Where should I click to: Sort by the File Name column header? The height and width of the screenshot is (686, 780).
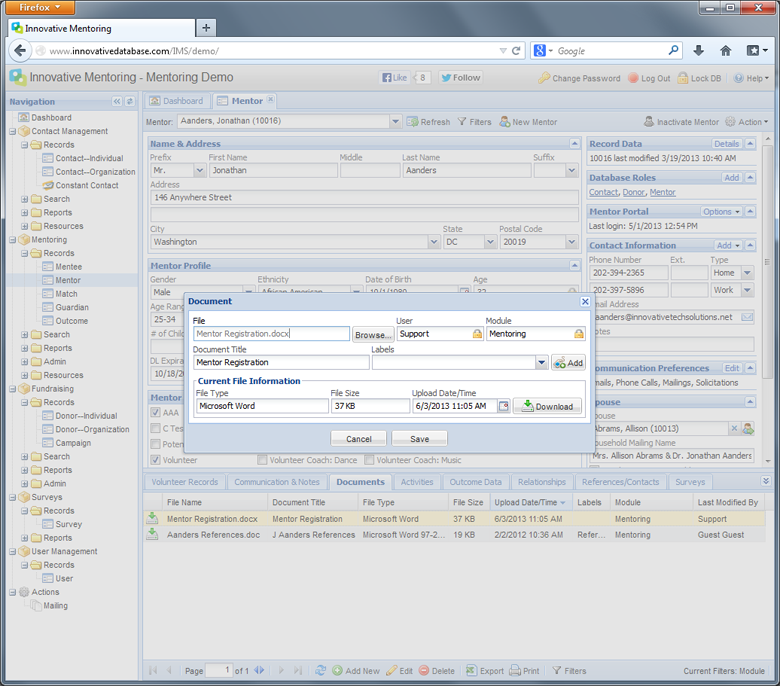tap(214, 502)
